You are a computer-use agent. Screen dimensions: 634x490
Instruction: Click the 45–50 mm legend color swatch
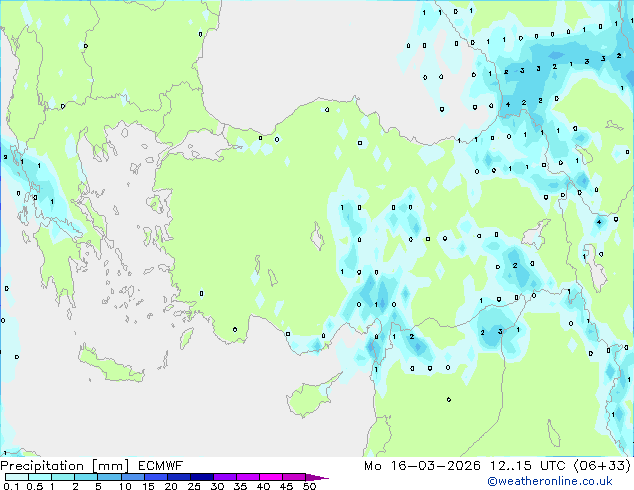294,477
